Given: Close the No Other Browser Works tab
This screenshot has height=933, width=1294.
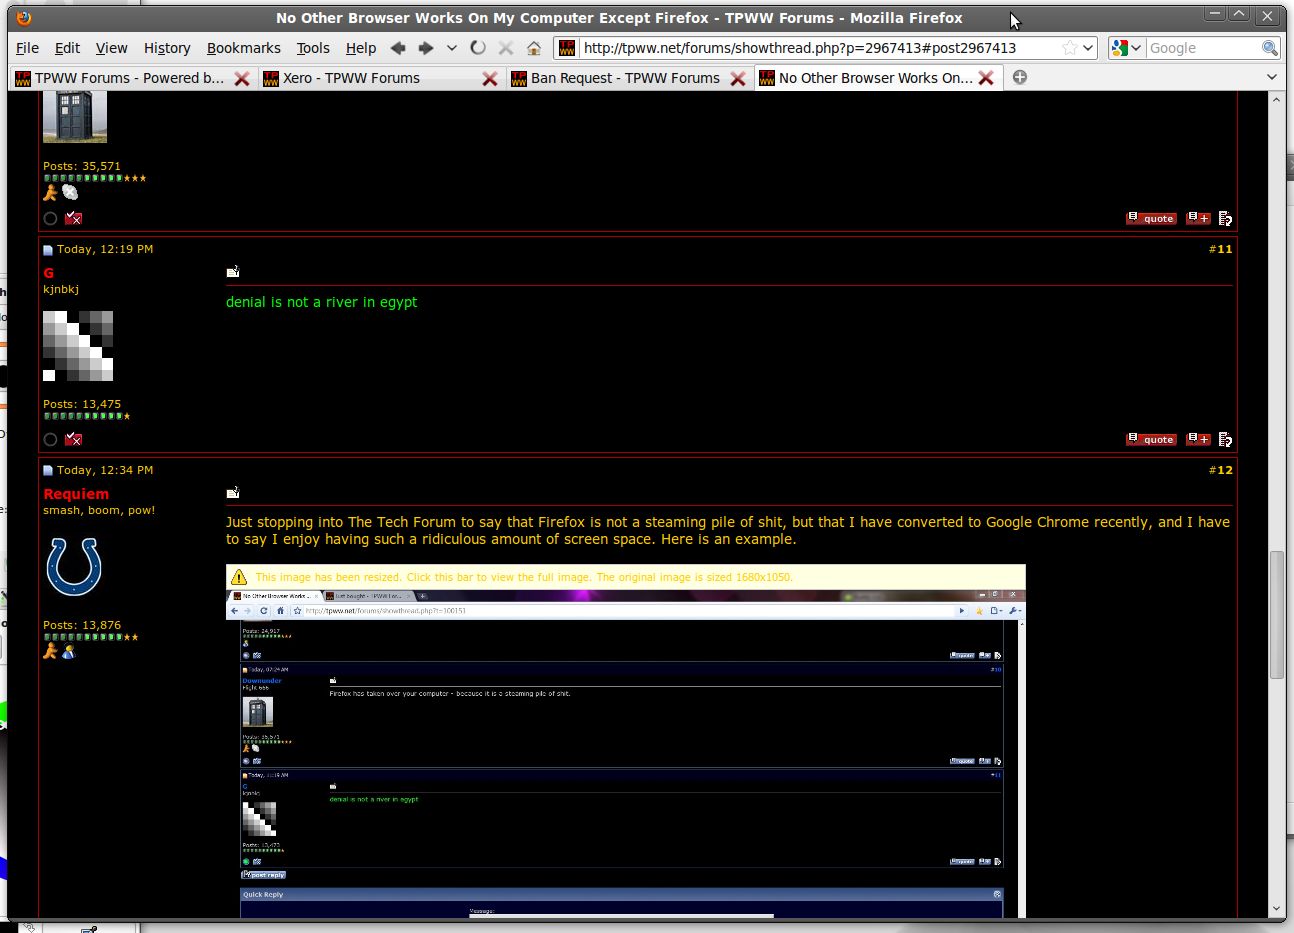Looking at the screenshot, I should [x=986, y=78].
